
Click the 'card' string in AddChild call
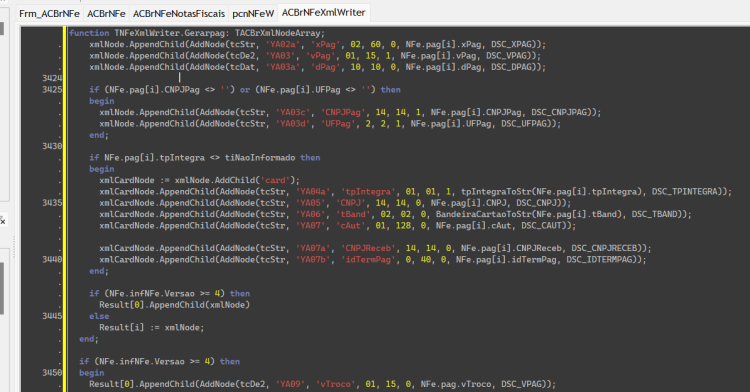[275, 180]
